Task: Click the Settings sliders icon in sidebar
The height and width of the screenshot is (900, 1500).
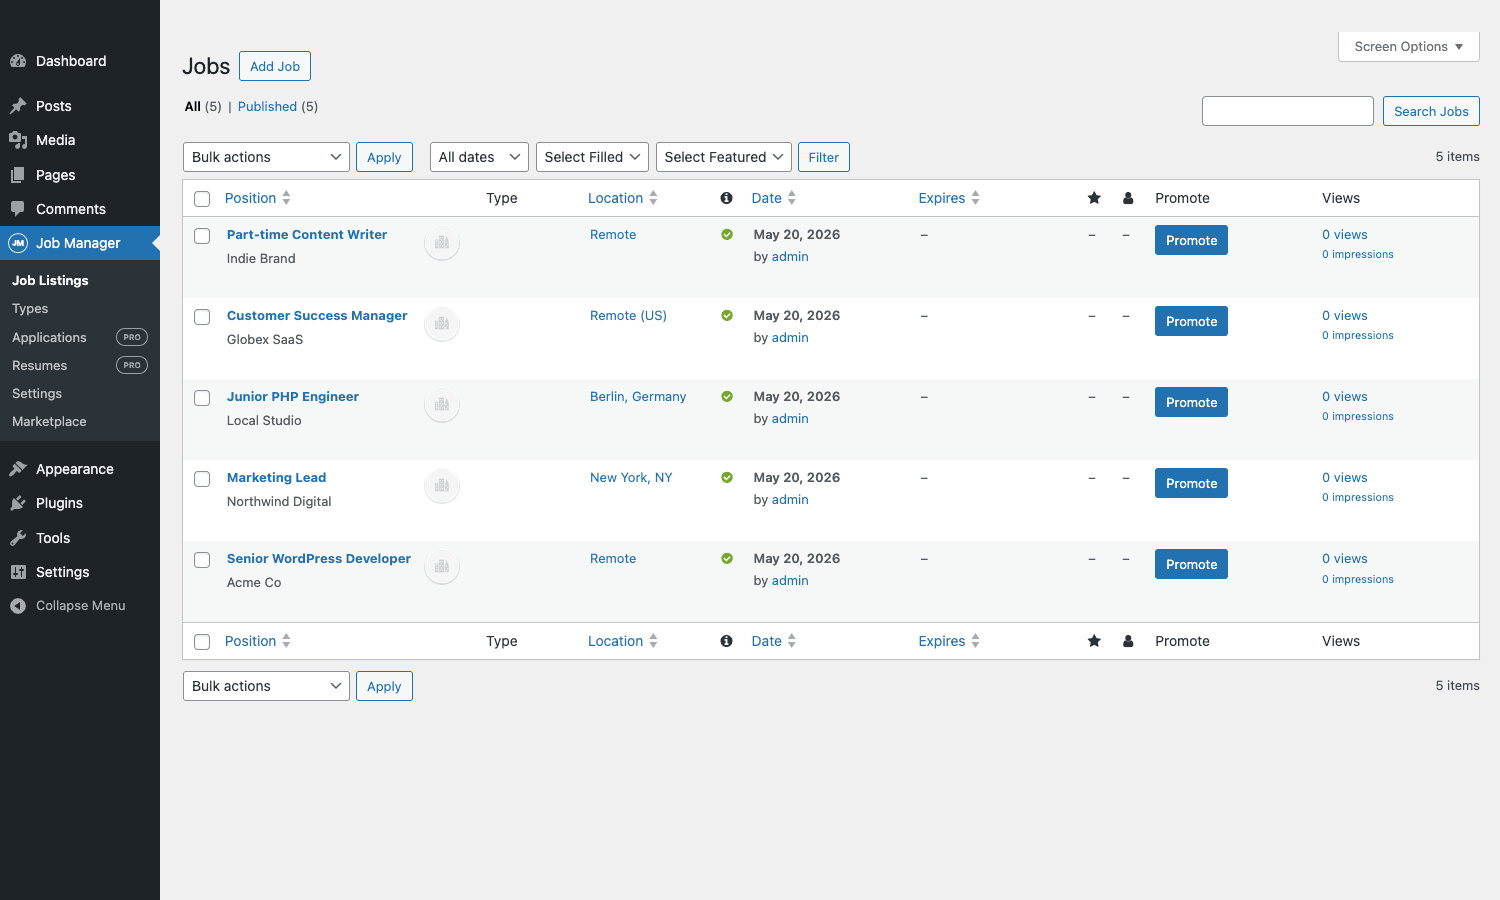Action: 18,572
